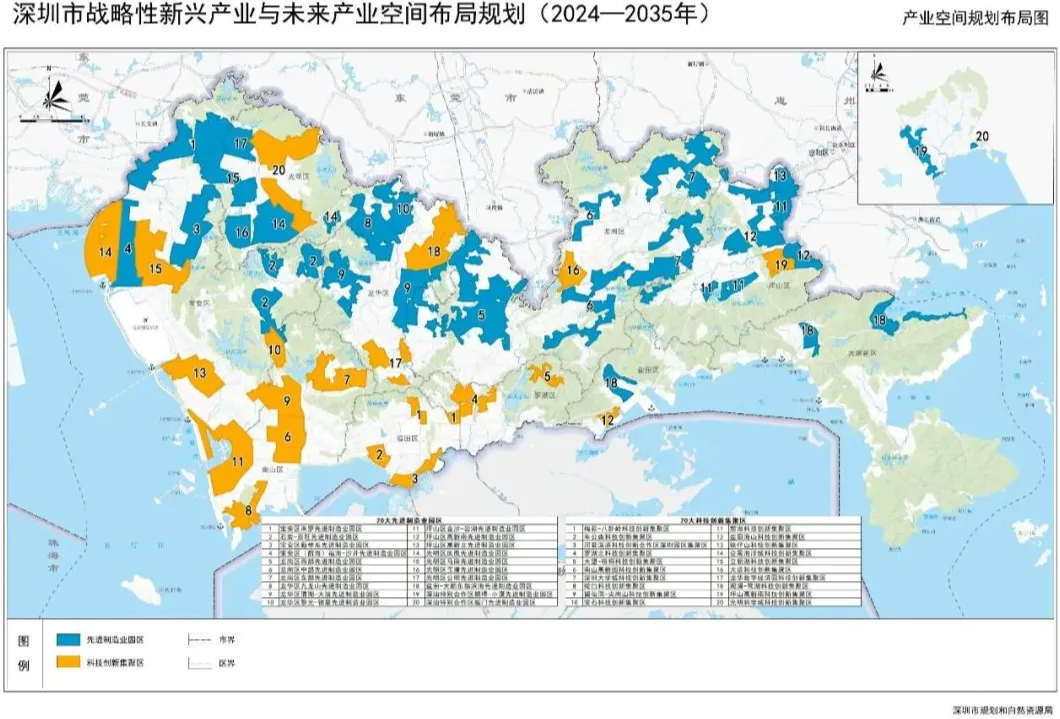Click the 市界 legend label
Screen dimensions: 1060x719
pyautogui.click(x=226, y=639)
